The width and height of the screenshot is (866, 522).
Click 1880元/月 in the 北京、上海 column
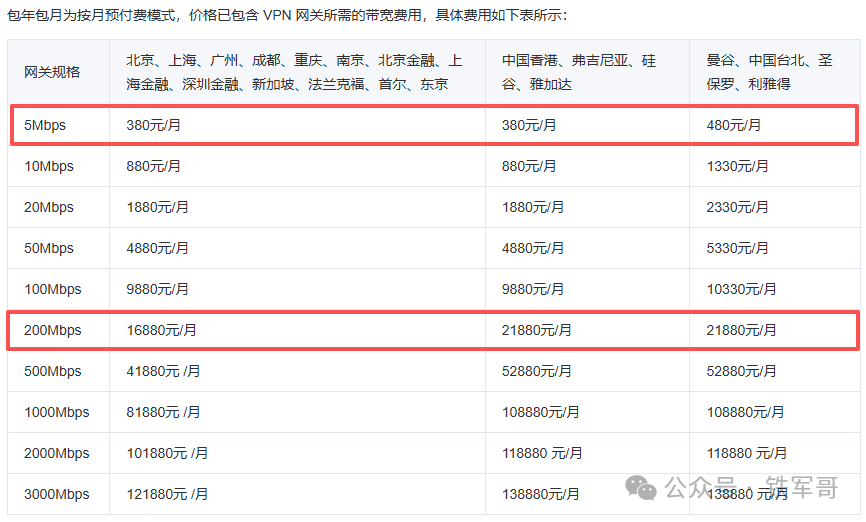pyautogui.click(x=157, y=207)
